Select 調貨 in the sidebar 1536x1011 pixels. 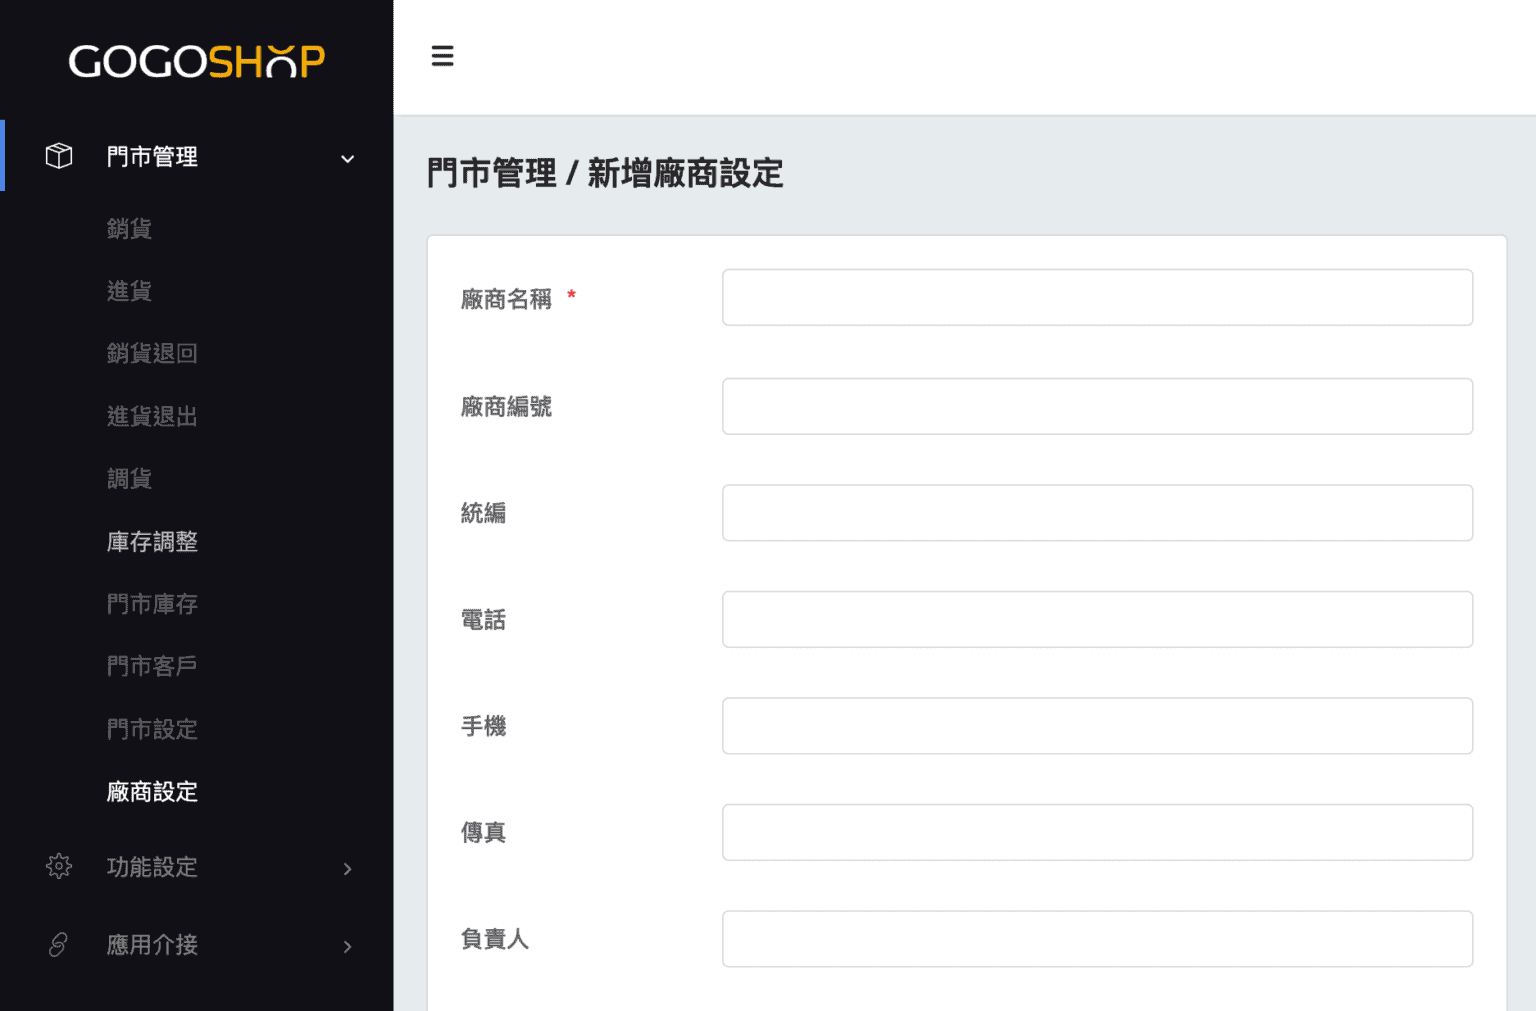pos(130,478)
